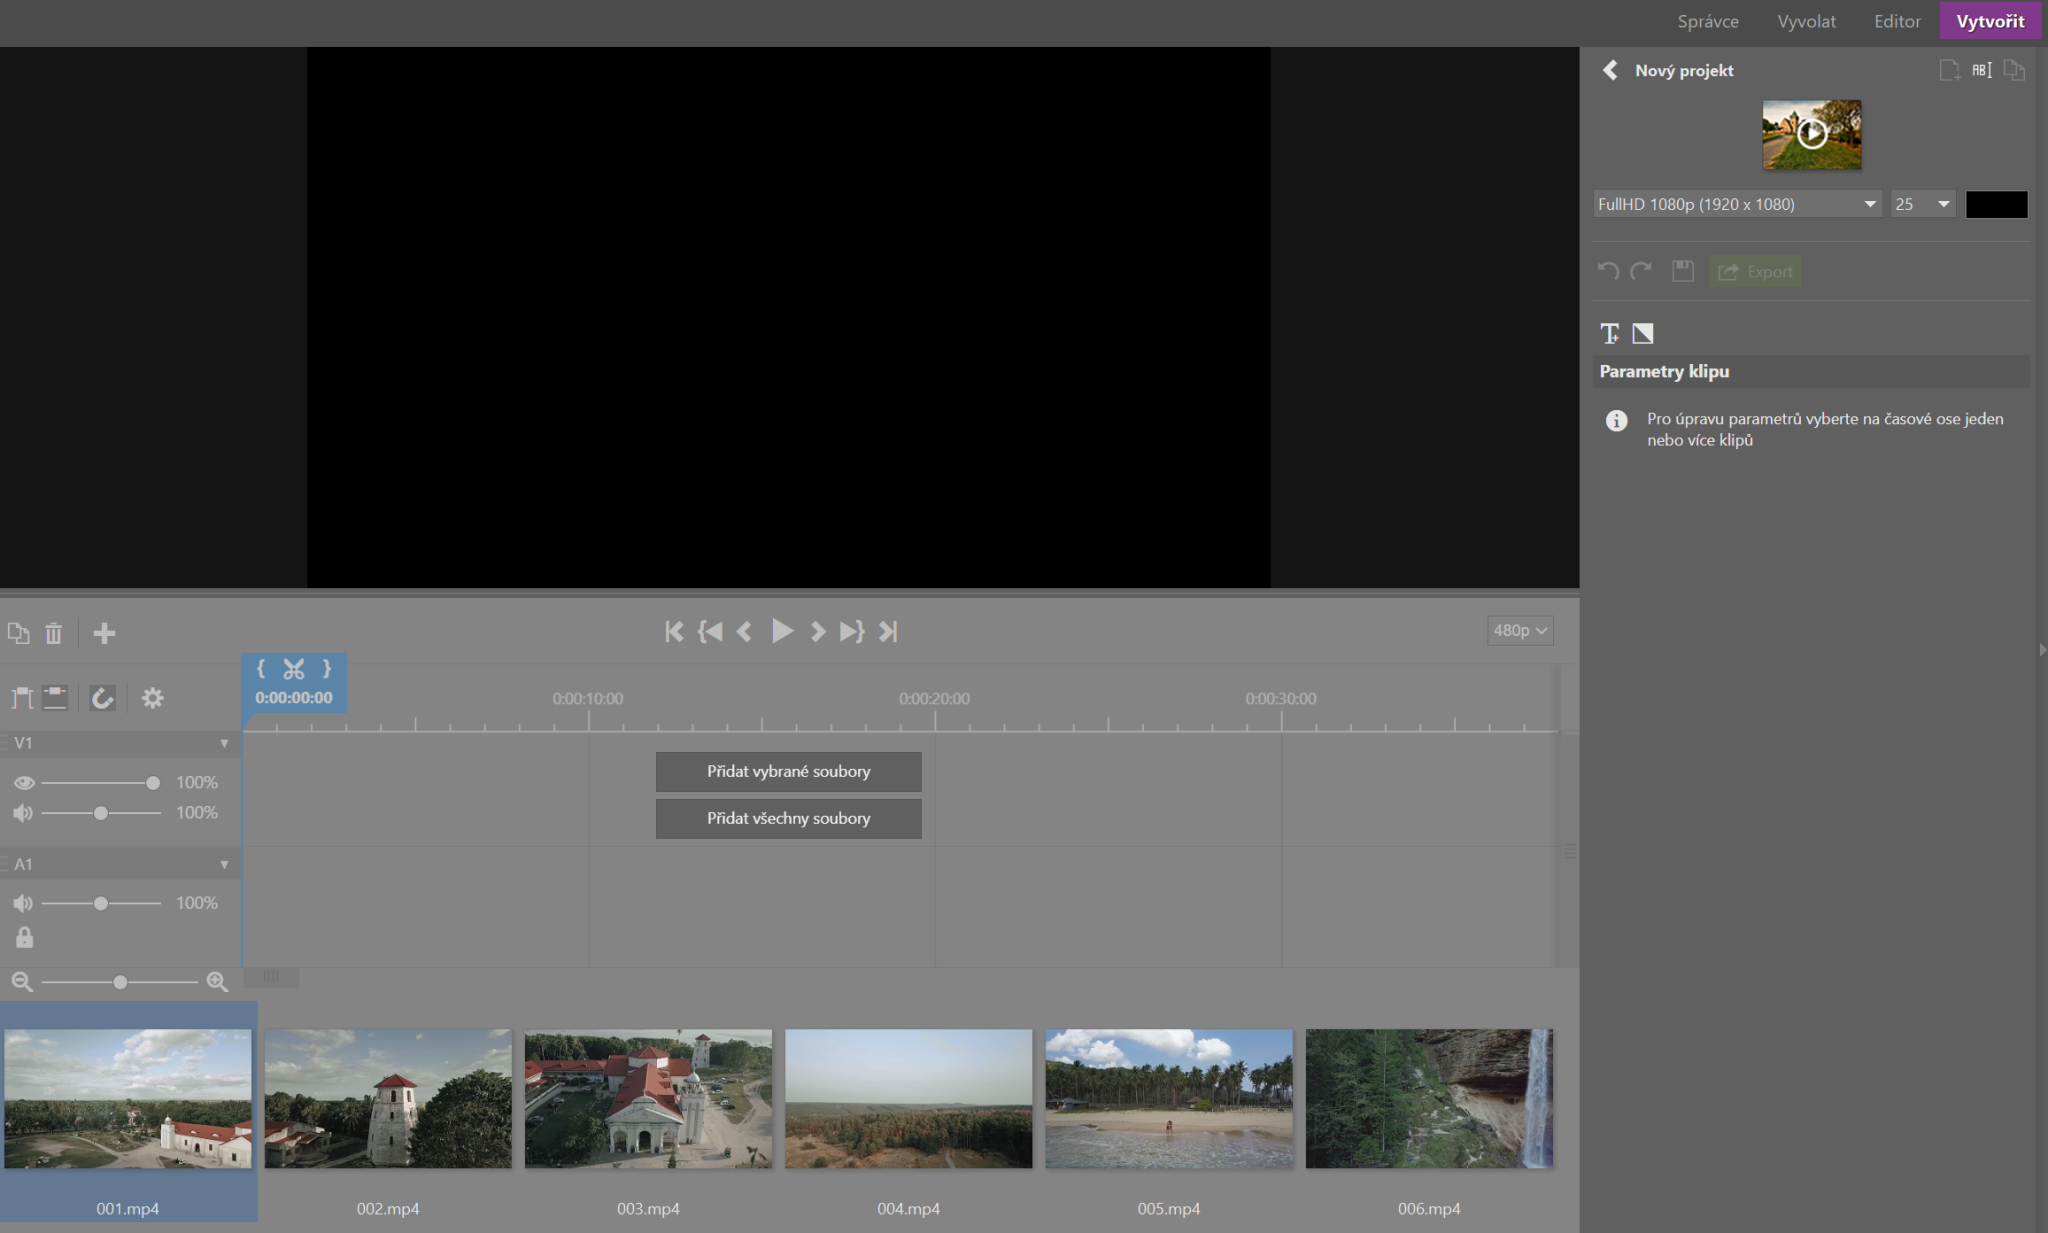The height and width of the screenshot is (1233, 2048).
Task: Click the trim clip start icon
Action: point(22,698)
